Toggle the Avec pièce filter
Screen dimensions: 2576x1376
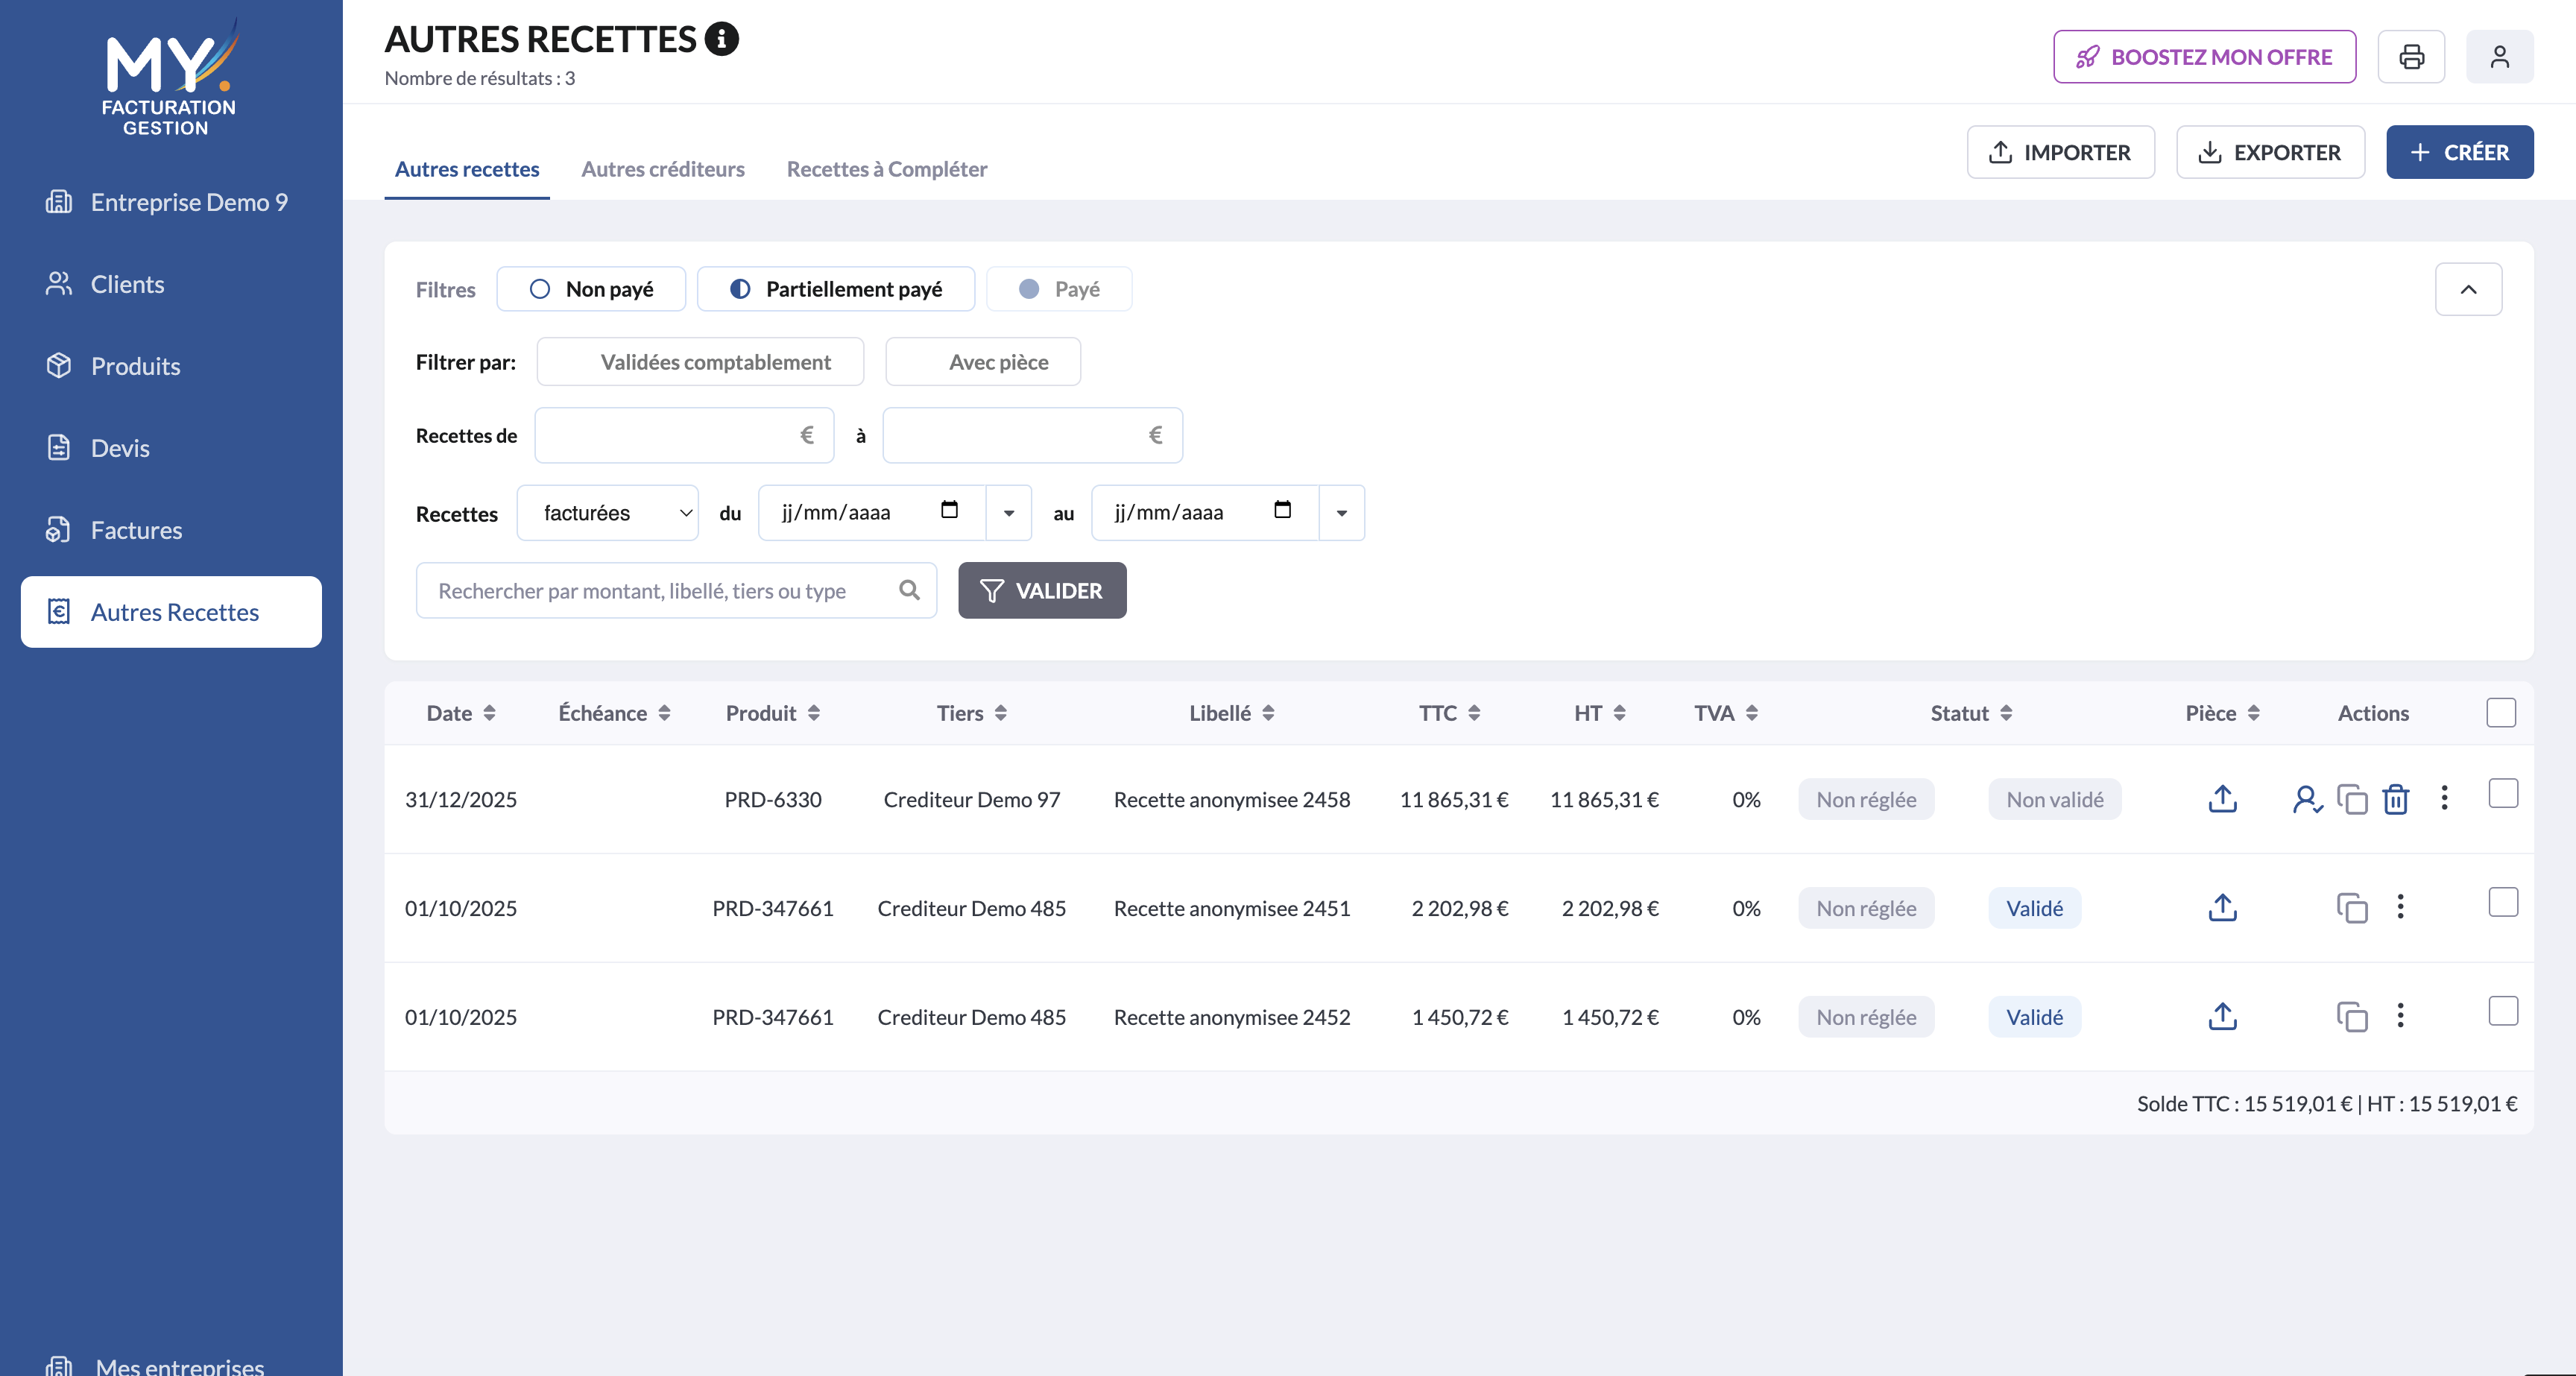(983, 362)
